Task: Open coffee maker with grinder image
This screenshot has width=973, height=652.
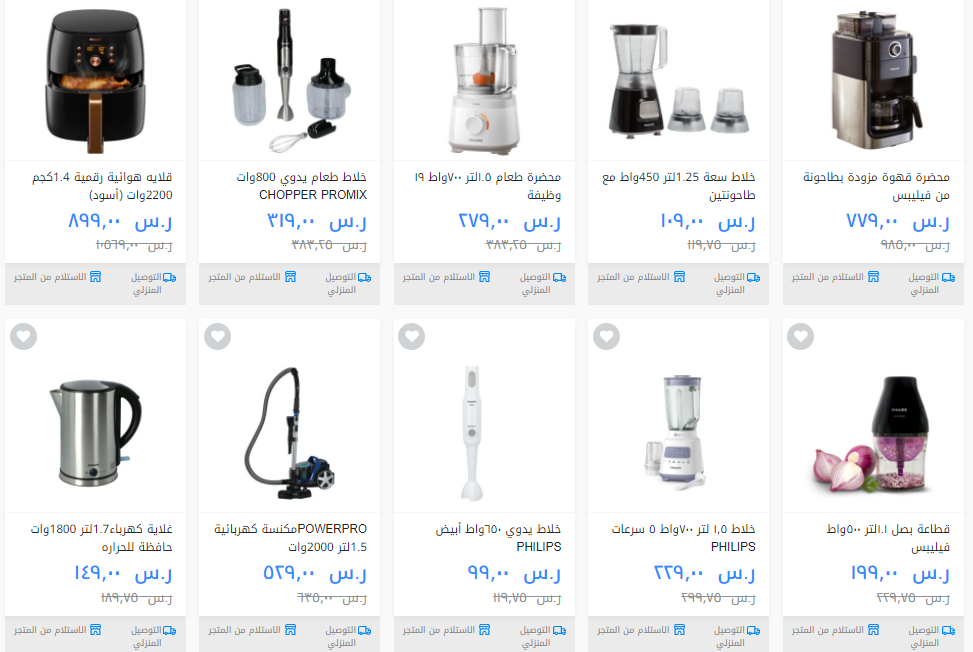Action: click(874, 79)
